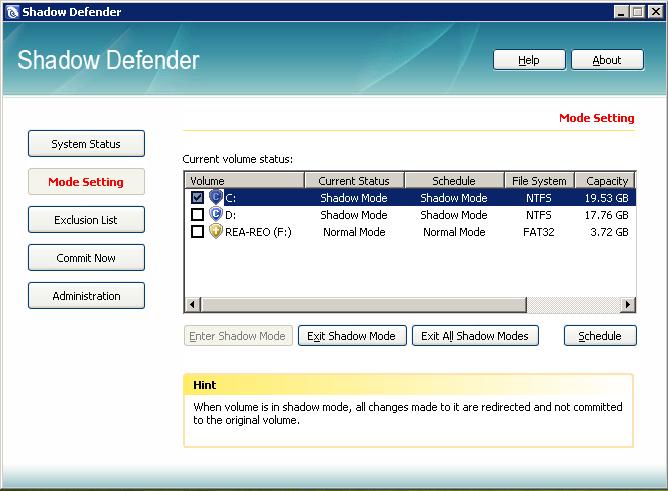Switch to the Administration page

86,296
